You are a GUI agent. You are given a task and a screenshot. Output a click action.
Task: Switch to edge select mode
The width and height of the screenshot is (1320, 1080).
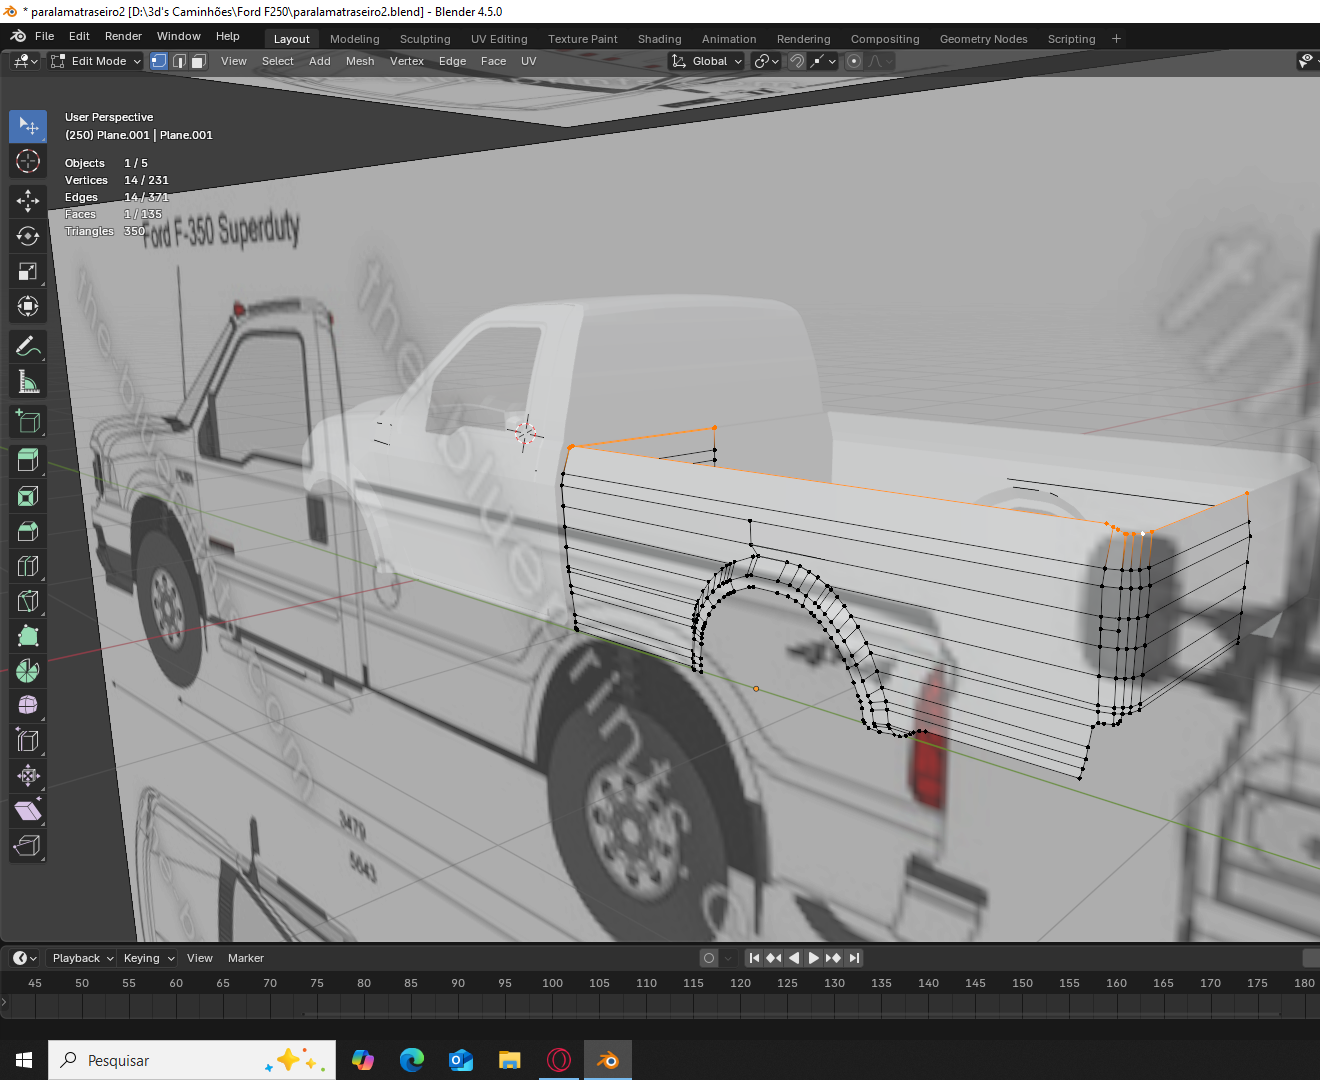(x=179, y=61)
